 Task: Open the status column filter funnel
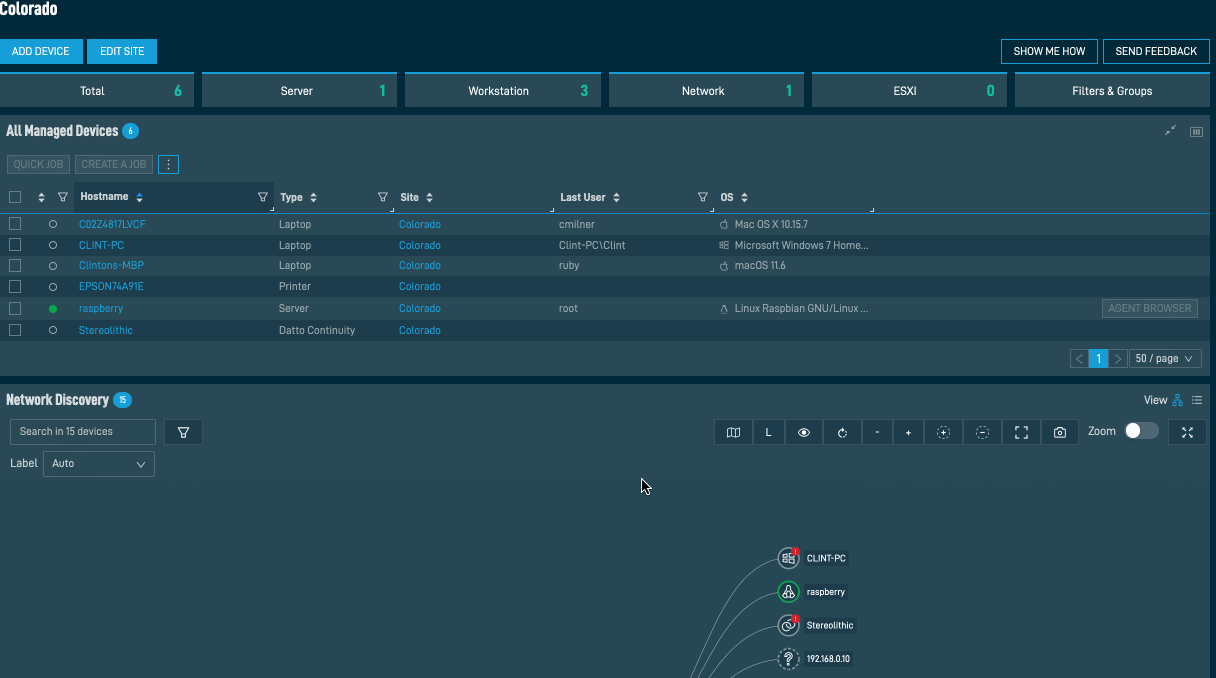coord(62,197)
